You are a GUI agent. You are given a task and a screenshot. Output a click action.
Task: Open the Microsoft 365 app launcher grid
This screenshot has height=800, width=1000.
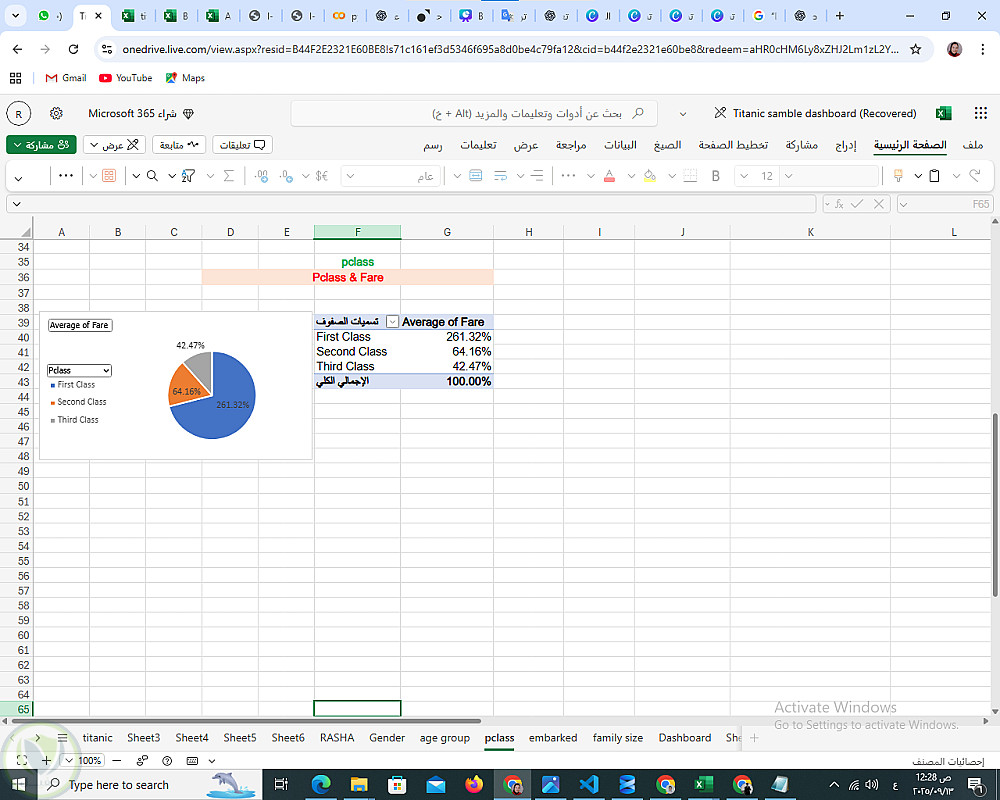(981, 114)
